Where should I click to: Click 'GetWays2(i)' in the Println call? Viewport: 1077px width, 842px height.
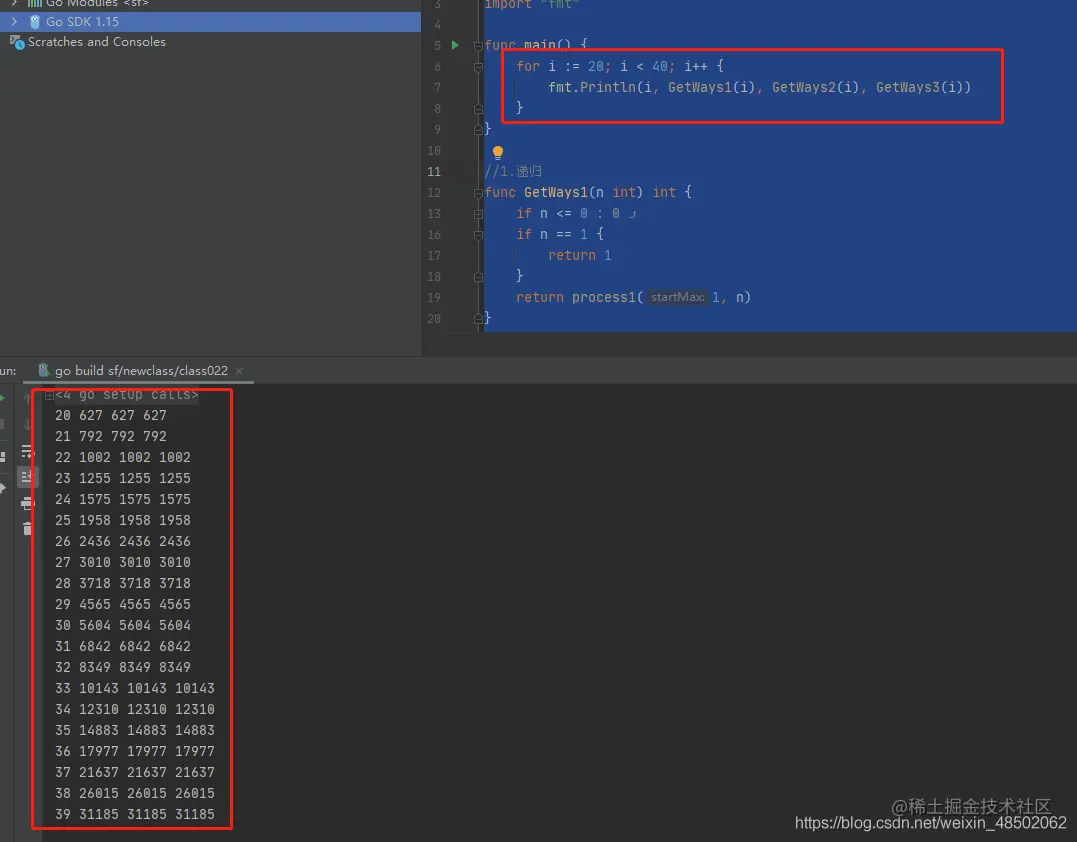815,87
